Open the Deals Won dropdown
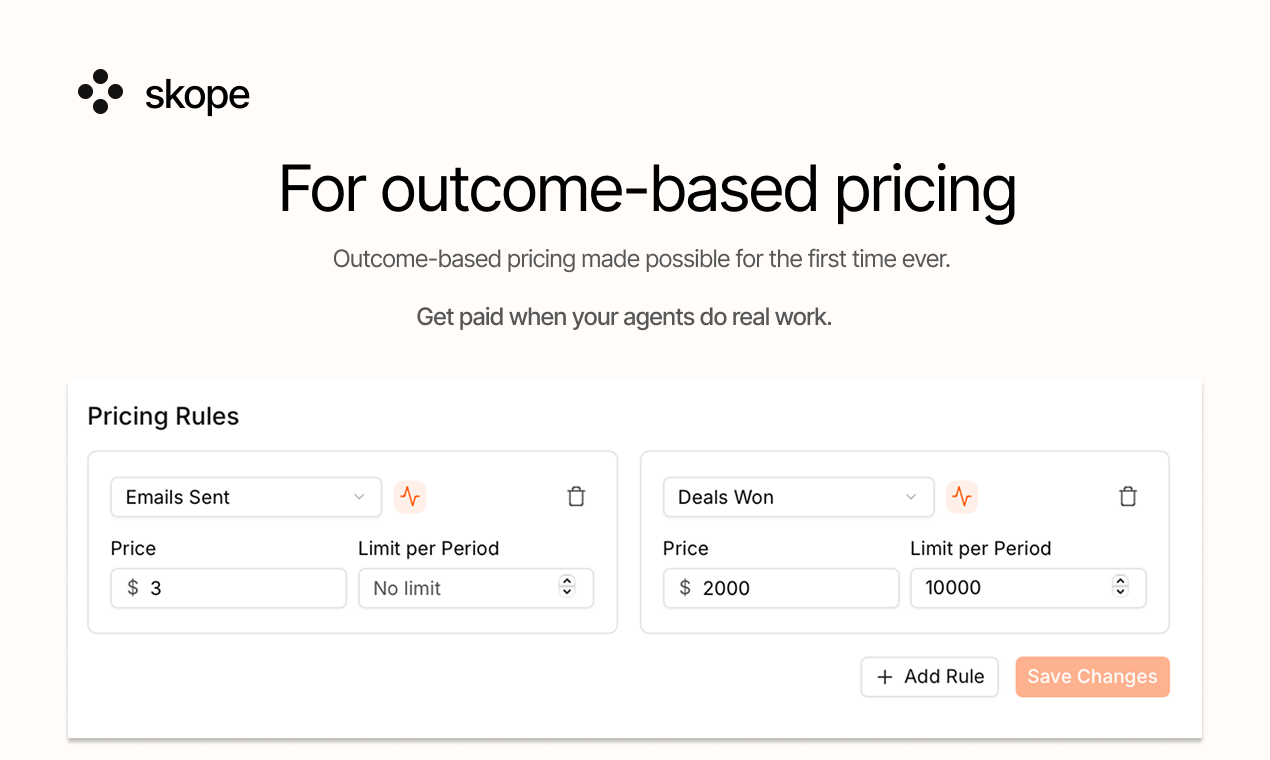Viewport: 1270px width, 760px height. click(798, 497)
